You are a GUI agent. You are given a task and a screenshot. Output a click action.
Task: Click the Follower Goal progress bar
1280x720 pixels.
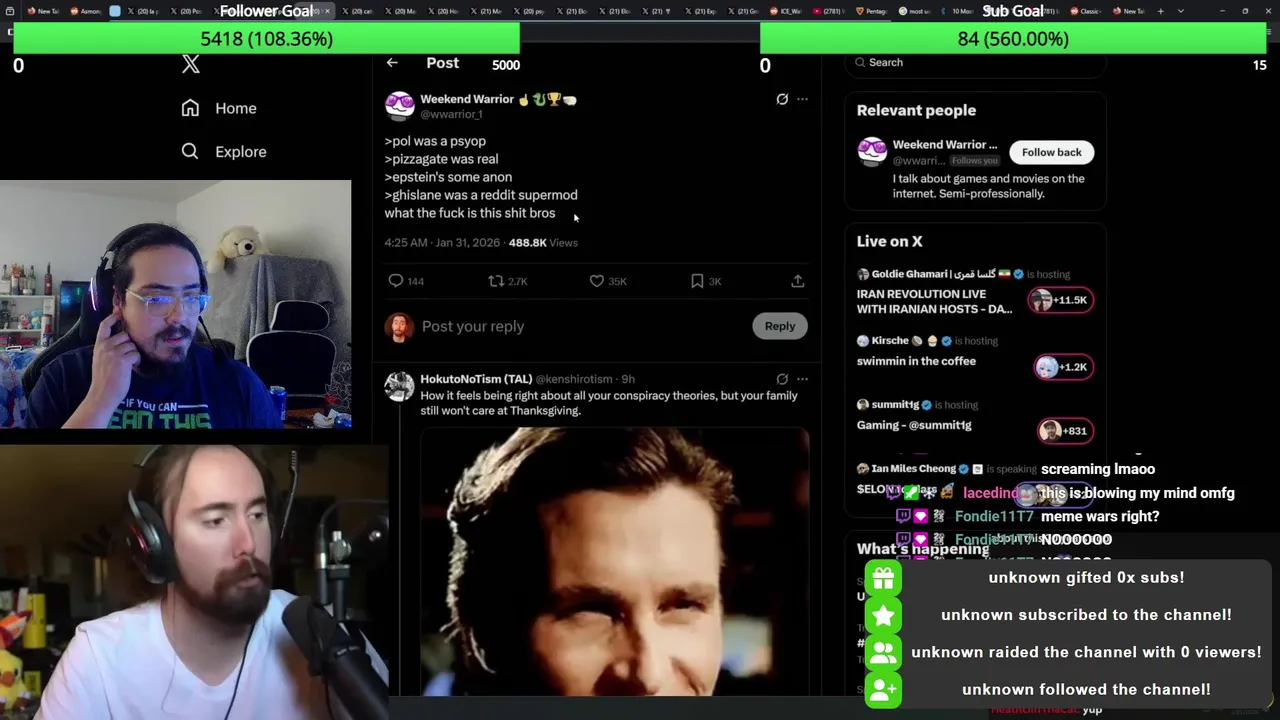pyautogui.click(x=266, y=39)
